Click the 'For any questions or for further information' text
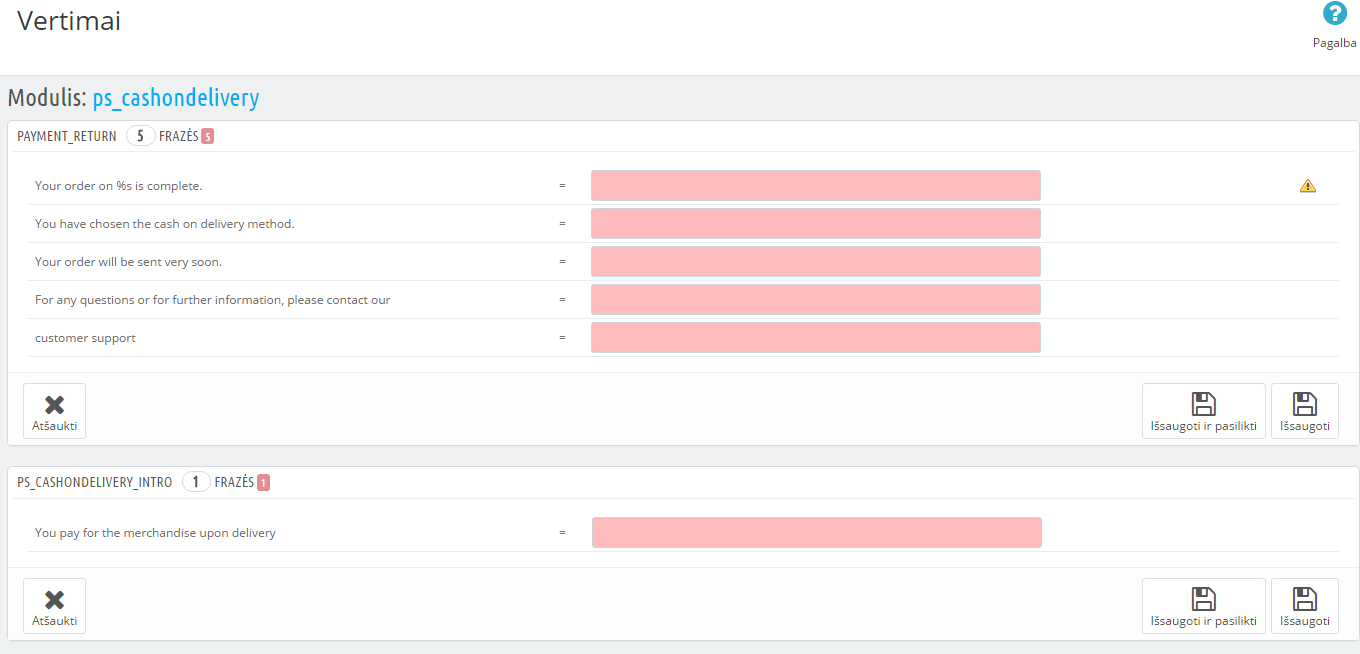The height and width of the screenshot is (654, 1360). tap(213, 300)
